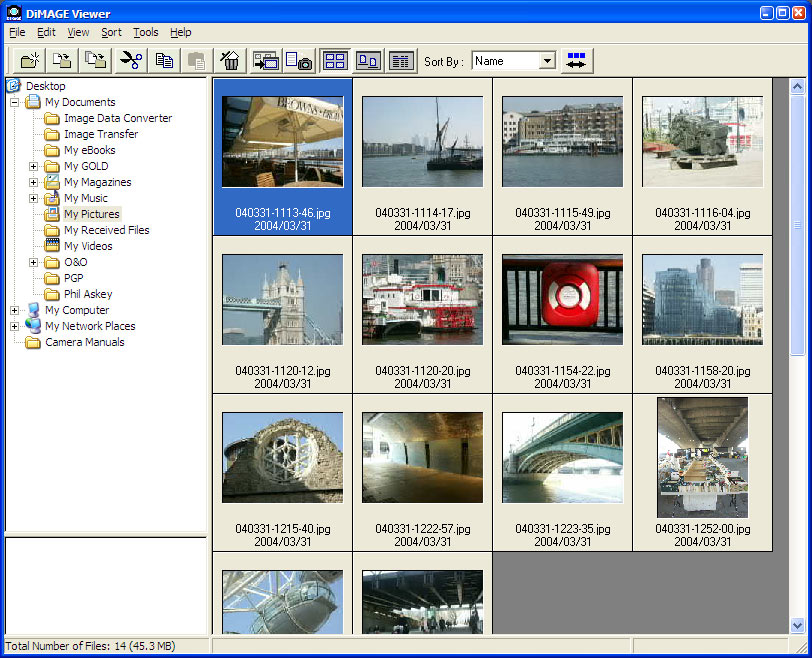The width and height of the screenshot is (812, 658).
Task: Click the My Videos filmstrip icon
Action: (x=52, y=244)
